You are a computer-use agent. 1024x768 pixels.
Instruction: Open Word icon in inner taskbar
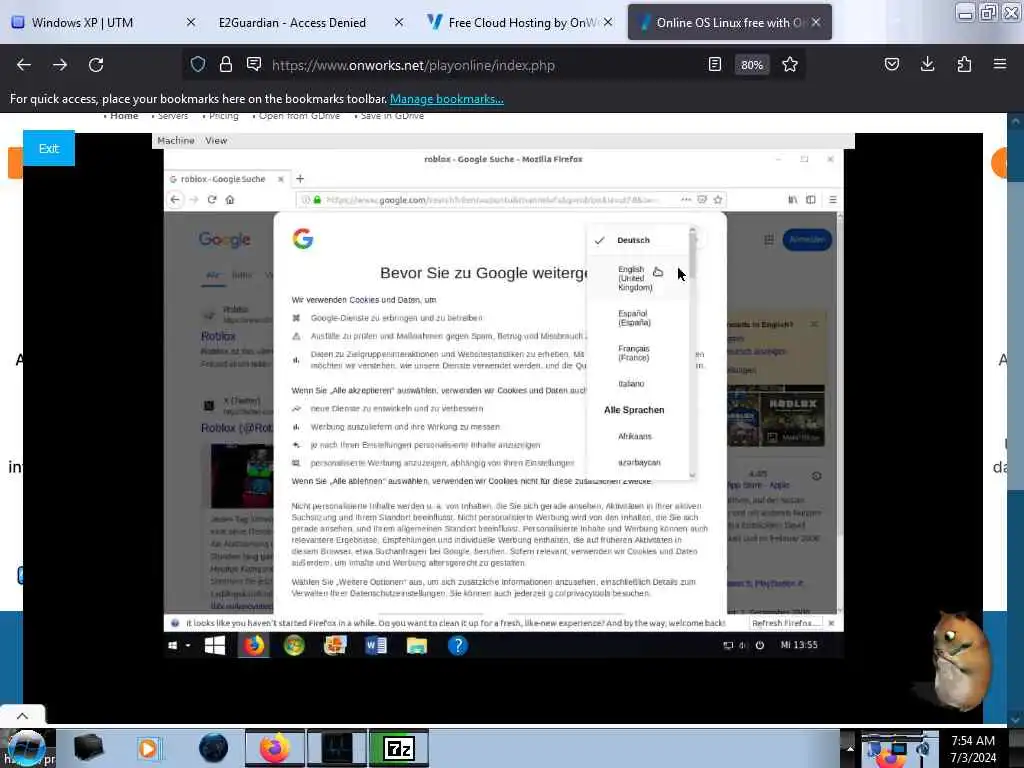(376, 645)
